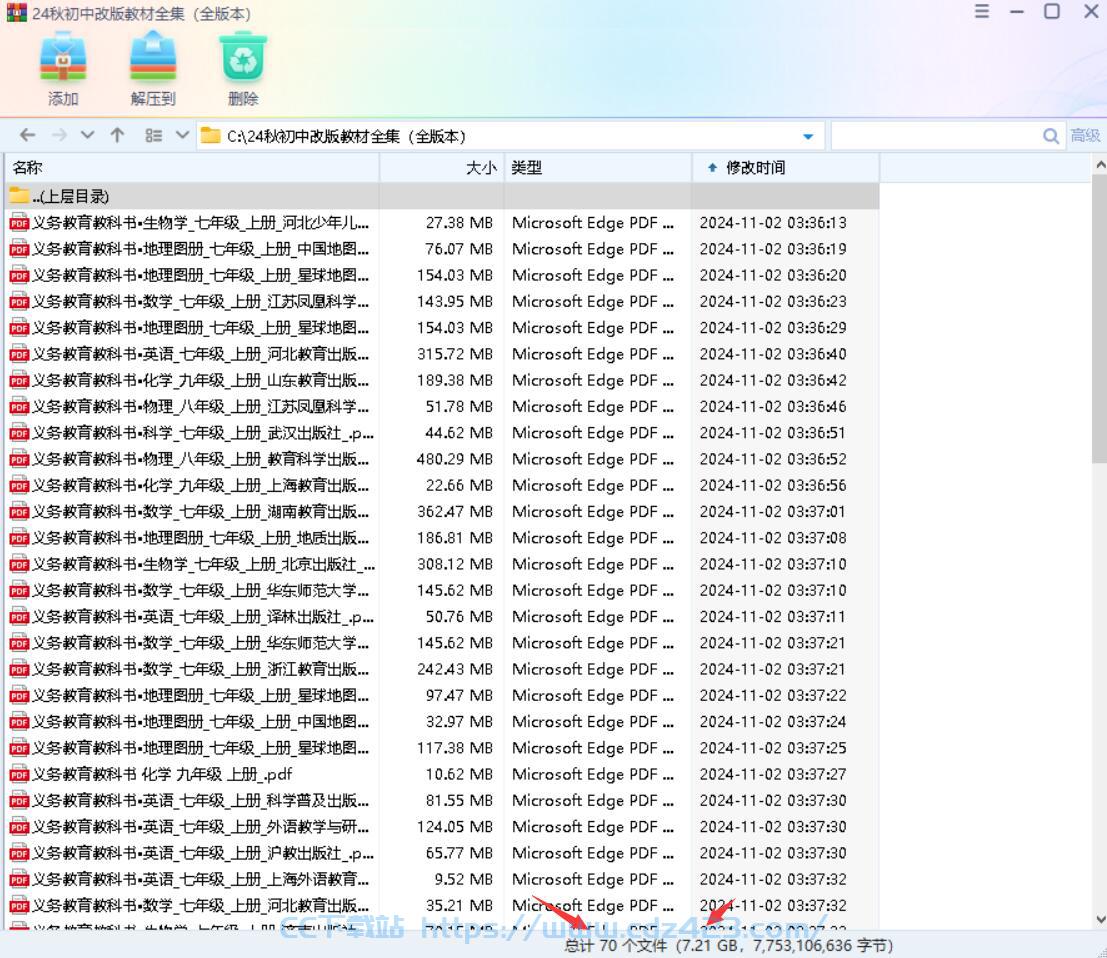The width and height of the screenshot is (1107, 958).
Task: Click the vertical scrollbar thumb of the file list
Action: tap(1099, 320)
